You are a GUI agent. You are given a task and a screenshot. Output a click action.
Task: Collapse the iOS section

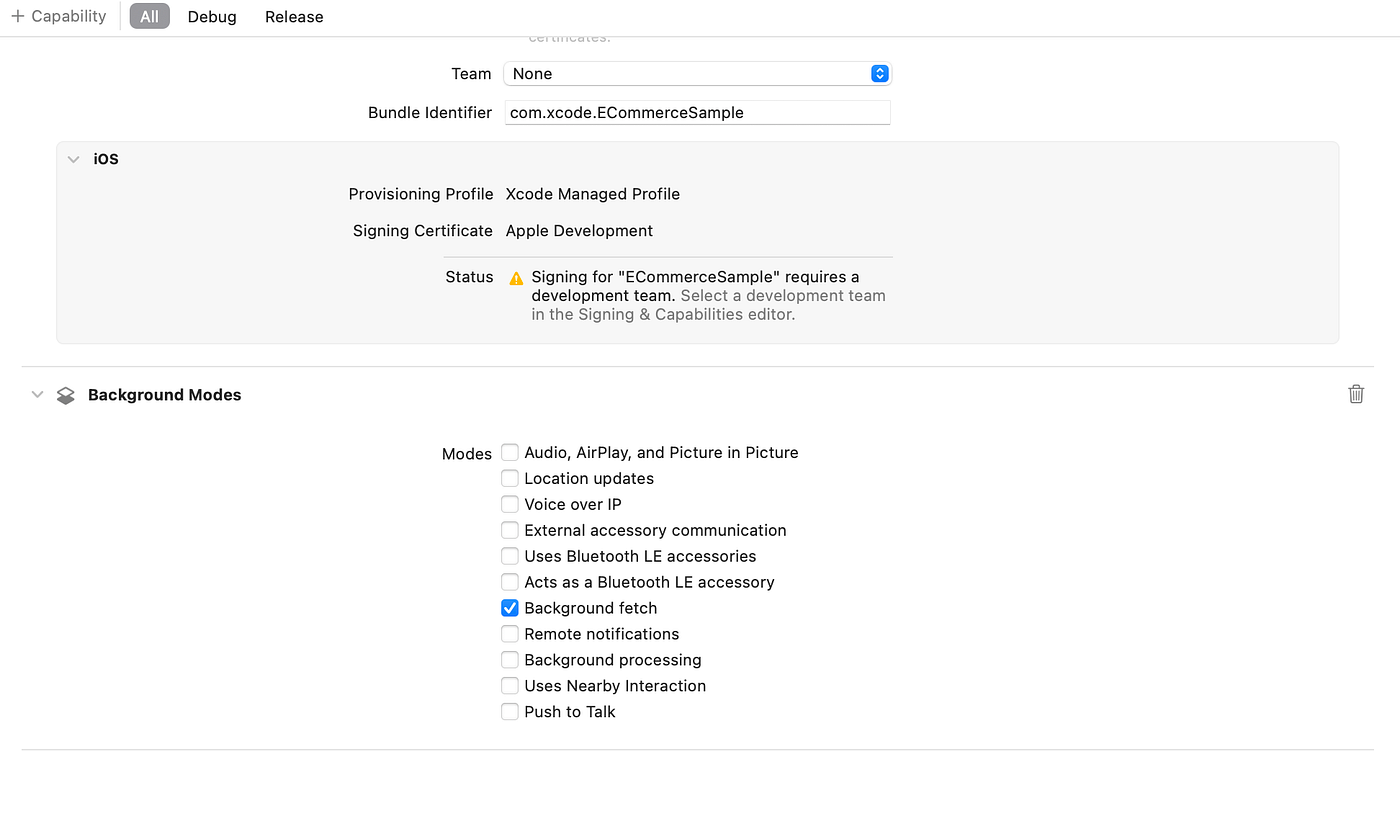[72, 158]
